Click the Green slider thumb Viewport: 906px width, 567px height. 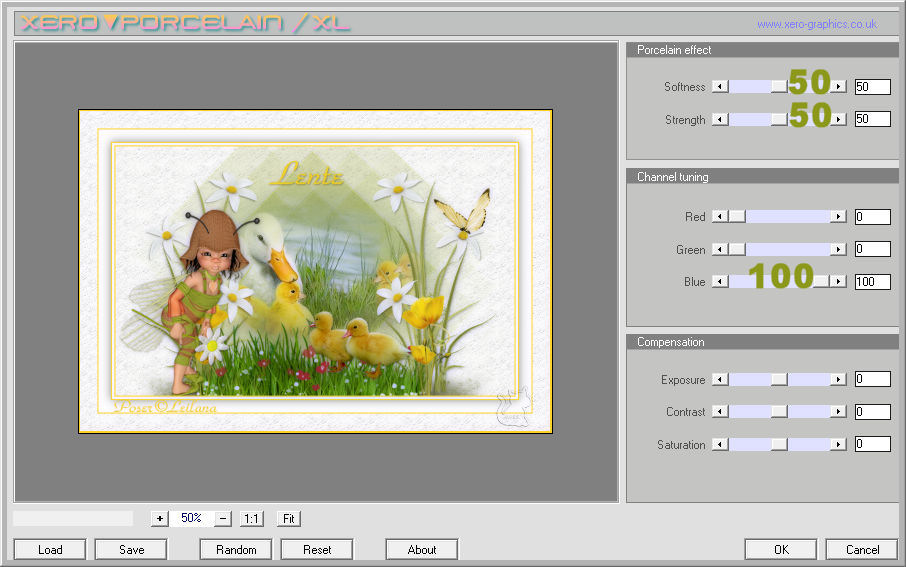click(x=737, y=249)
